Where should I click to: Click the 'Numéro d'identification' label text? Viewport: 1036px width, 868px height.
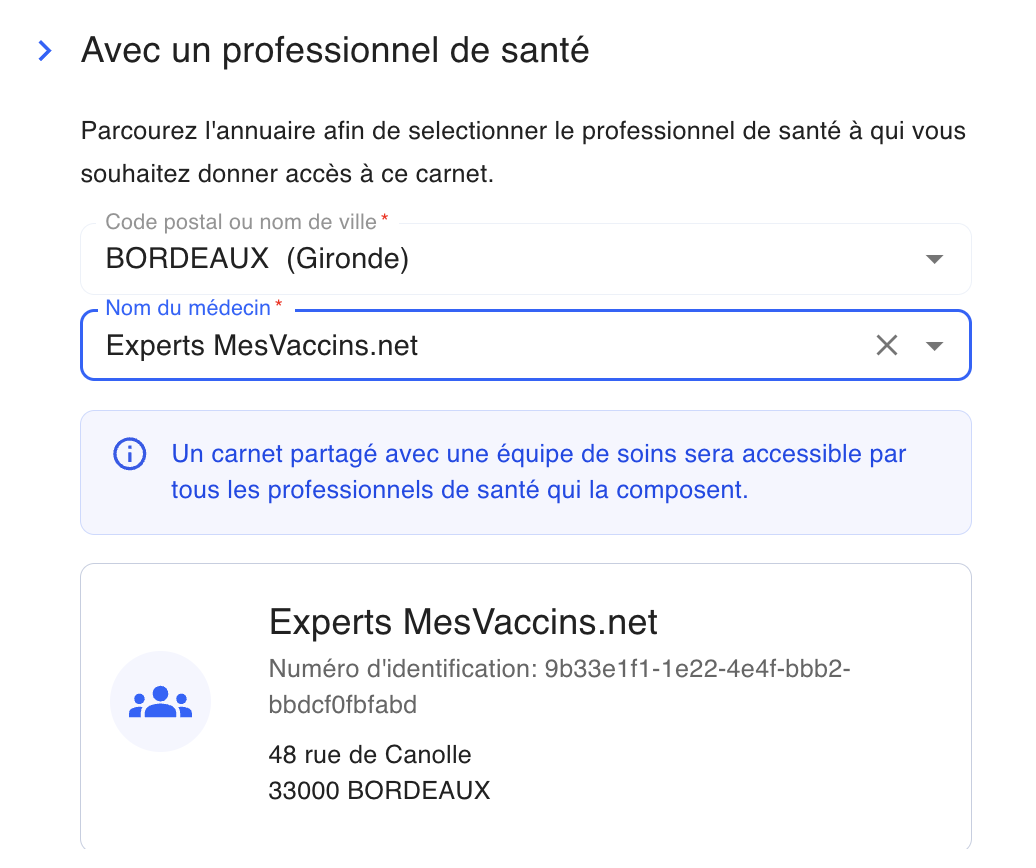pos(403,669)
